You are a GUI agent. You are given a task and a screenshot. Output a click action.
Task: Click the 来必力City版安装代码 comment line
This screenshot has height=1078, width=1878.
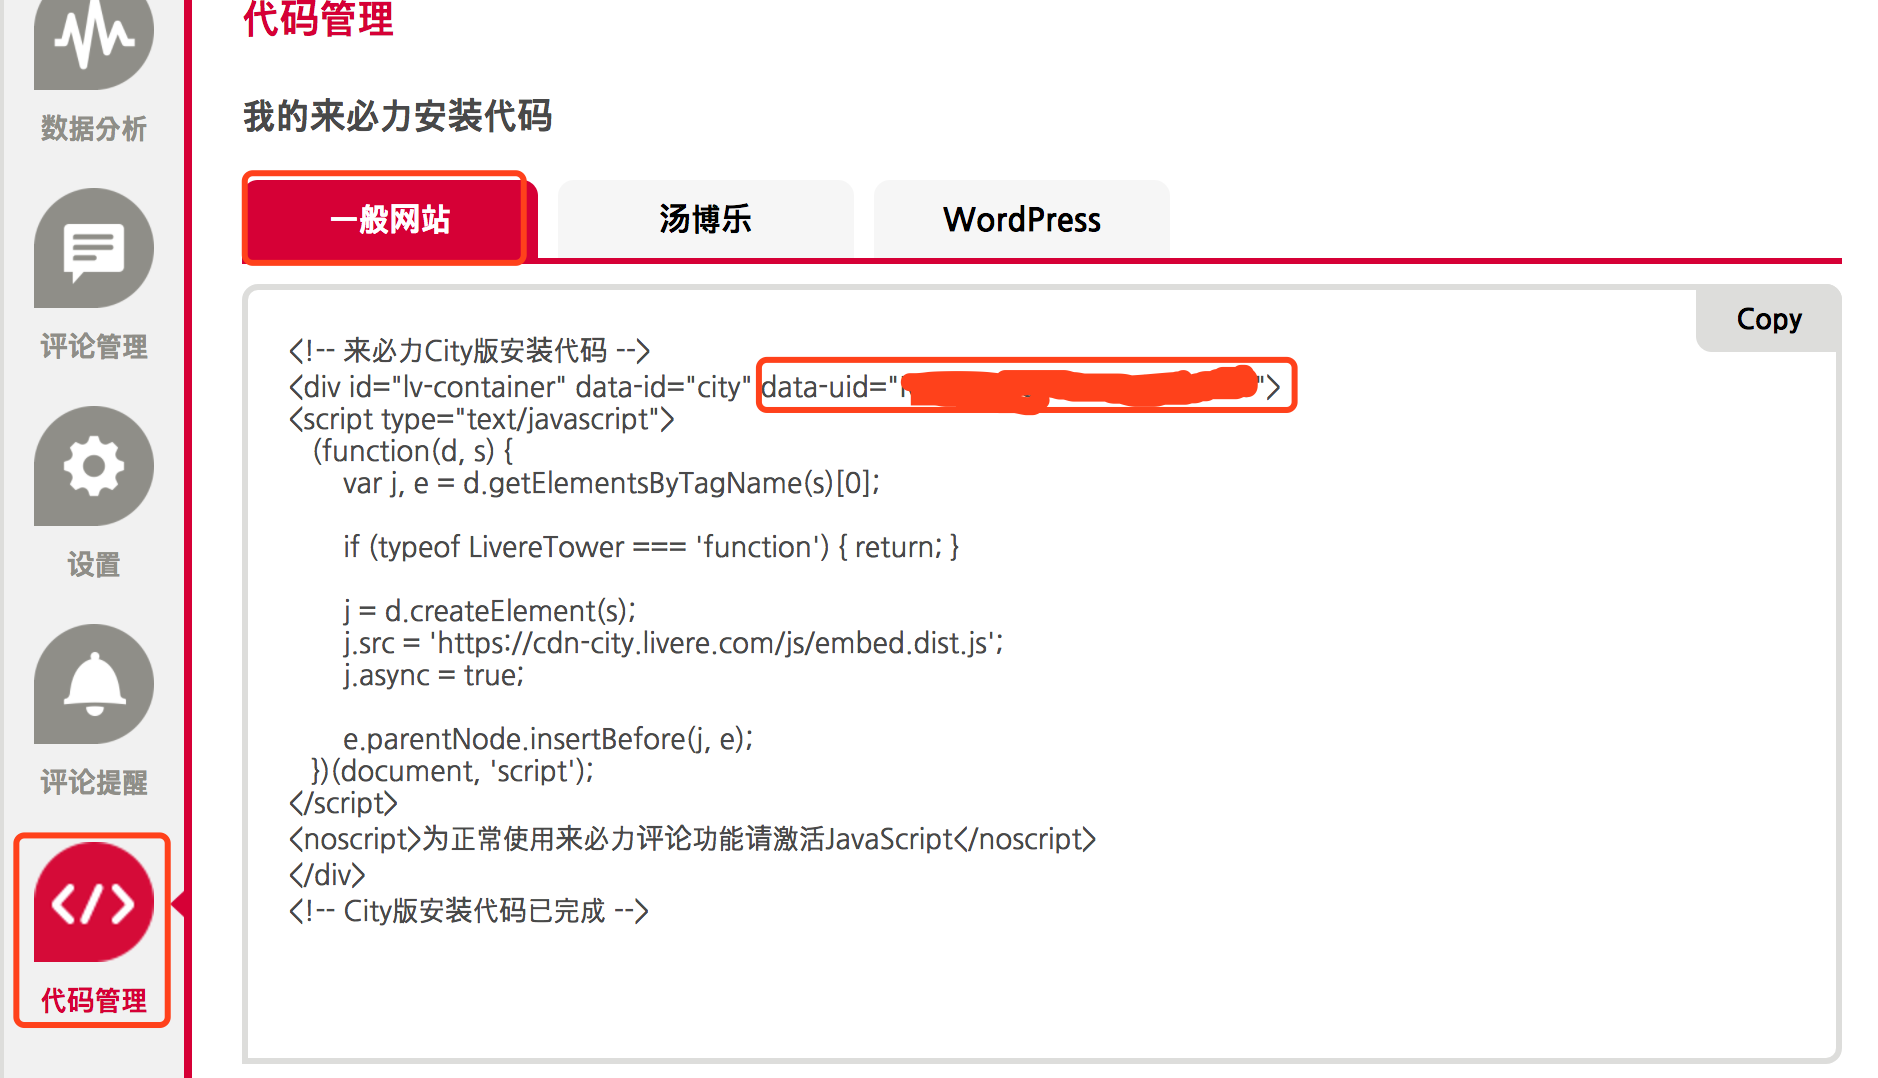(469, 351)
